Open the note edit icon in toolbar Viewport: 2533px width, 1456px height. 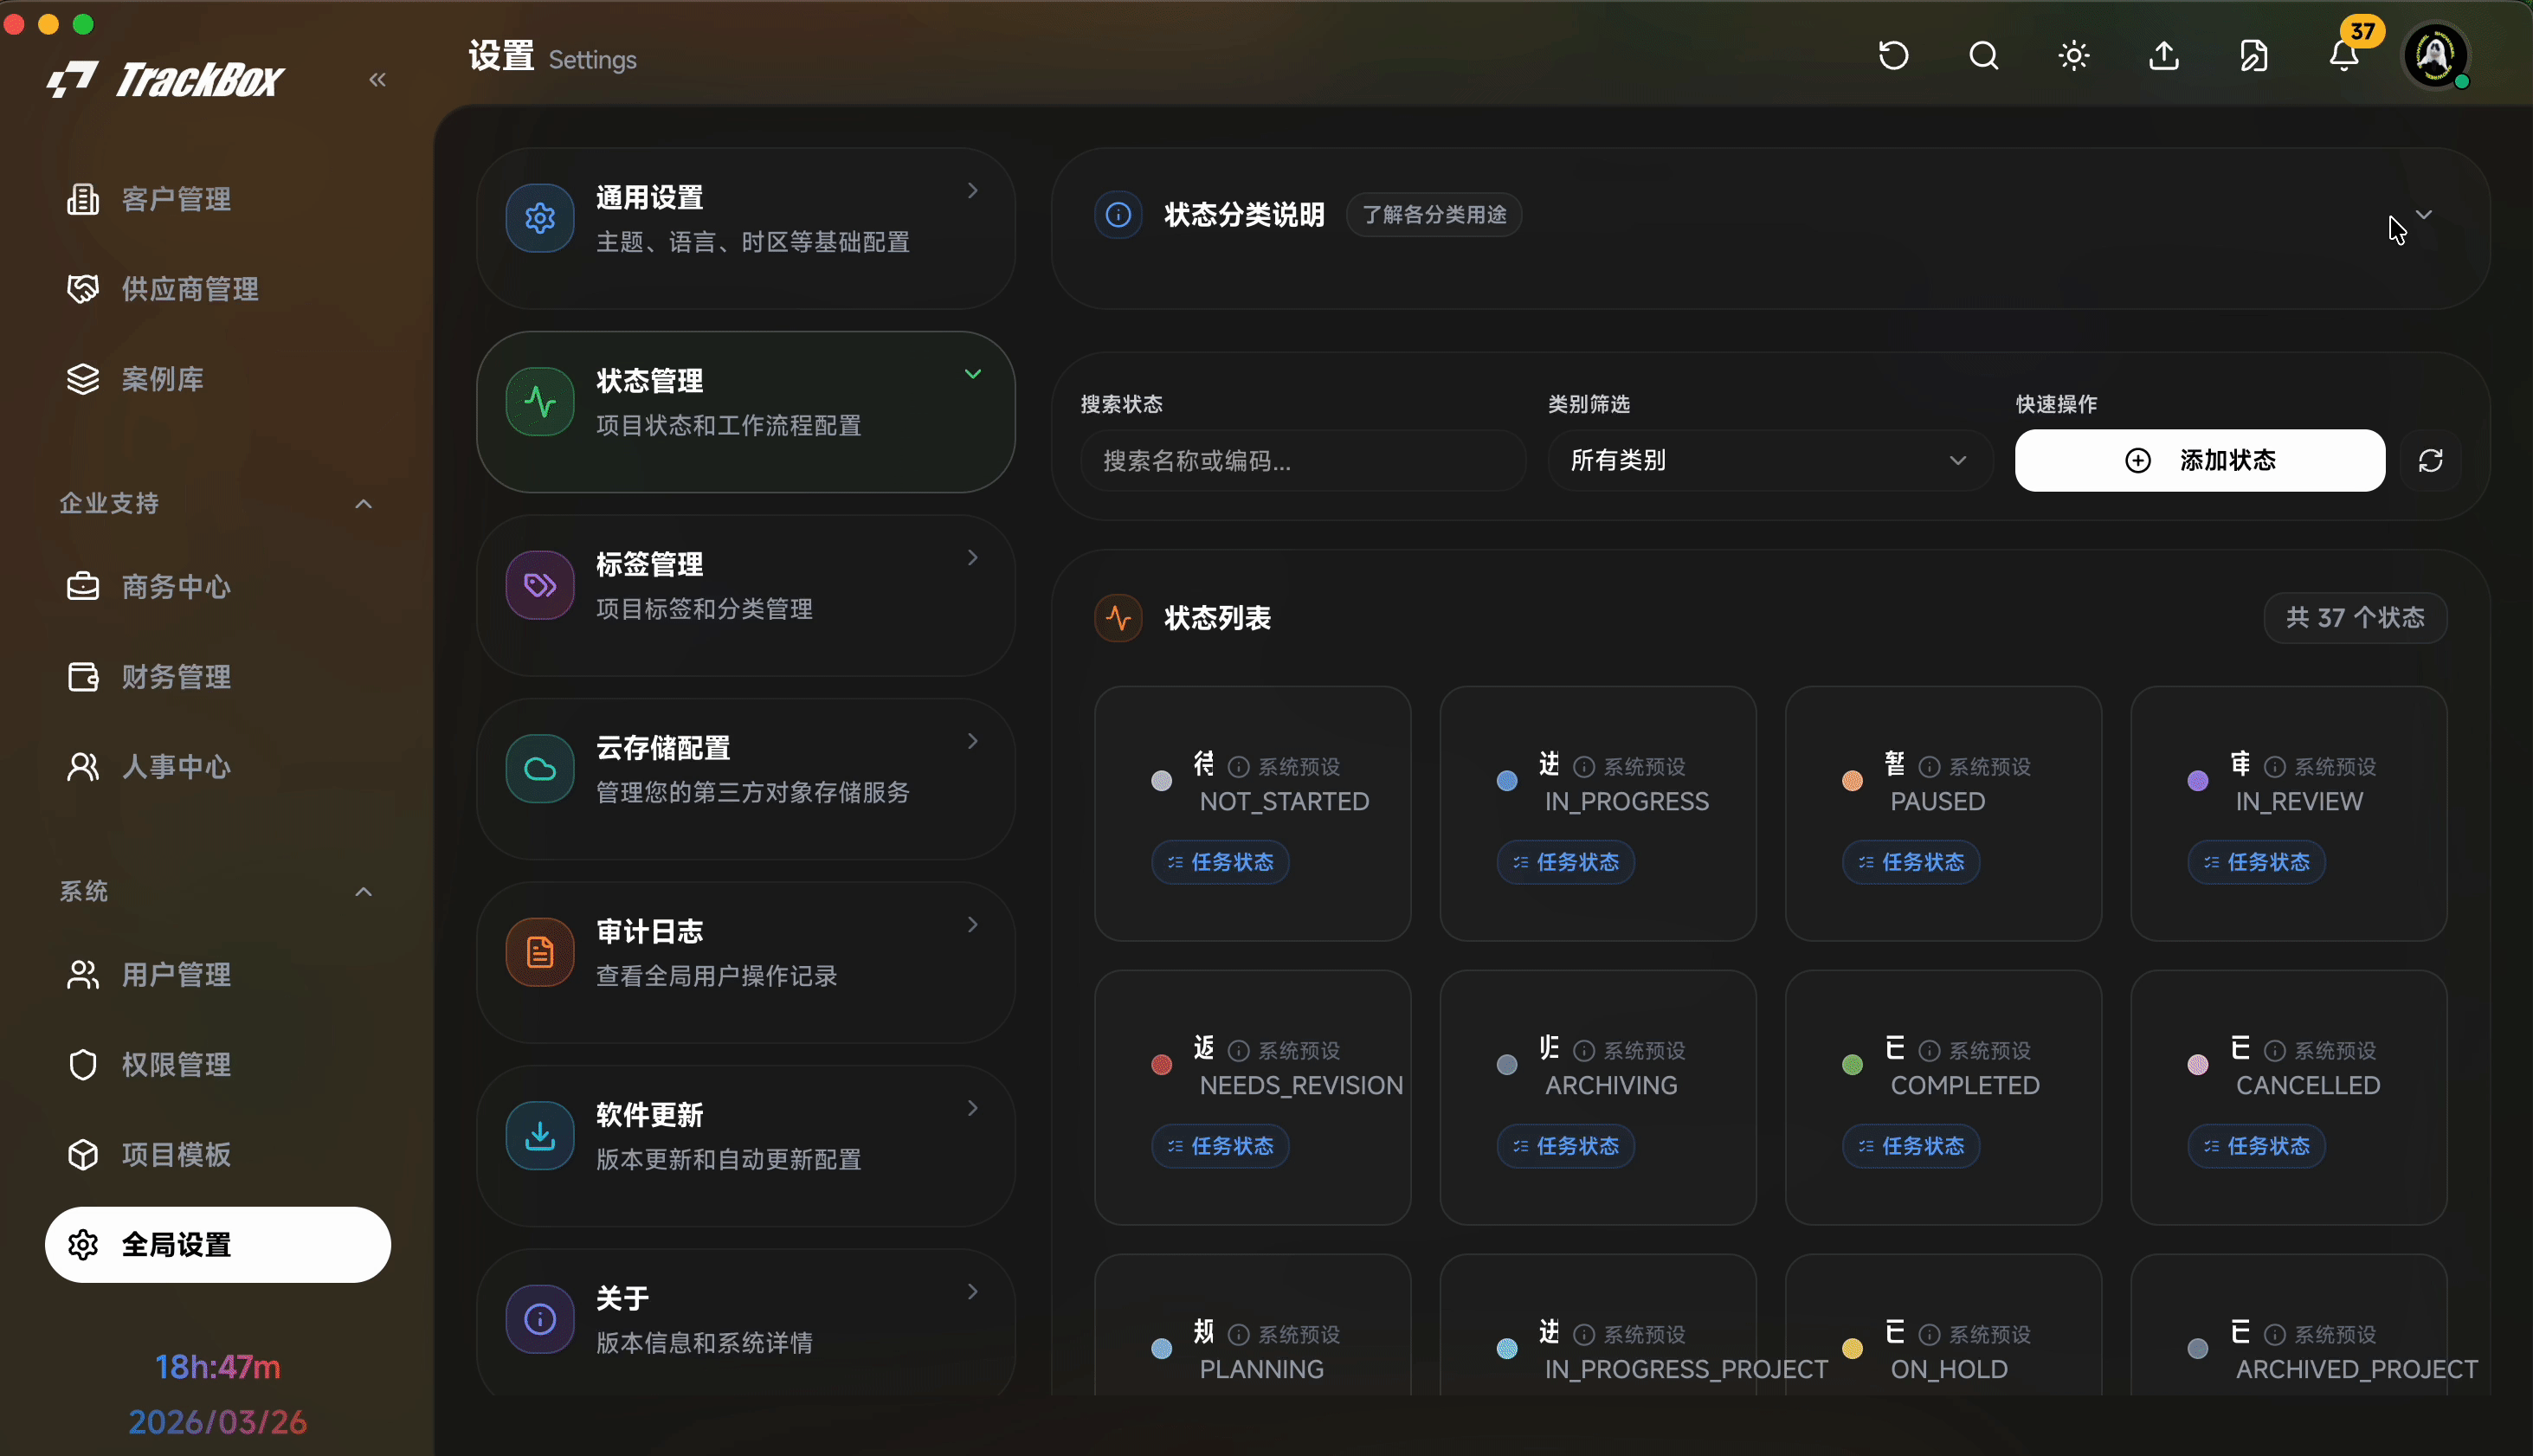click(x=2254, y=56)
